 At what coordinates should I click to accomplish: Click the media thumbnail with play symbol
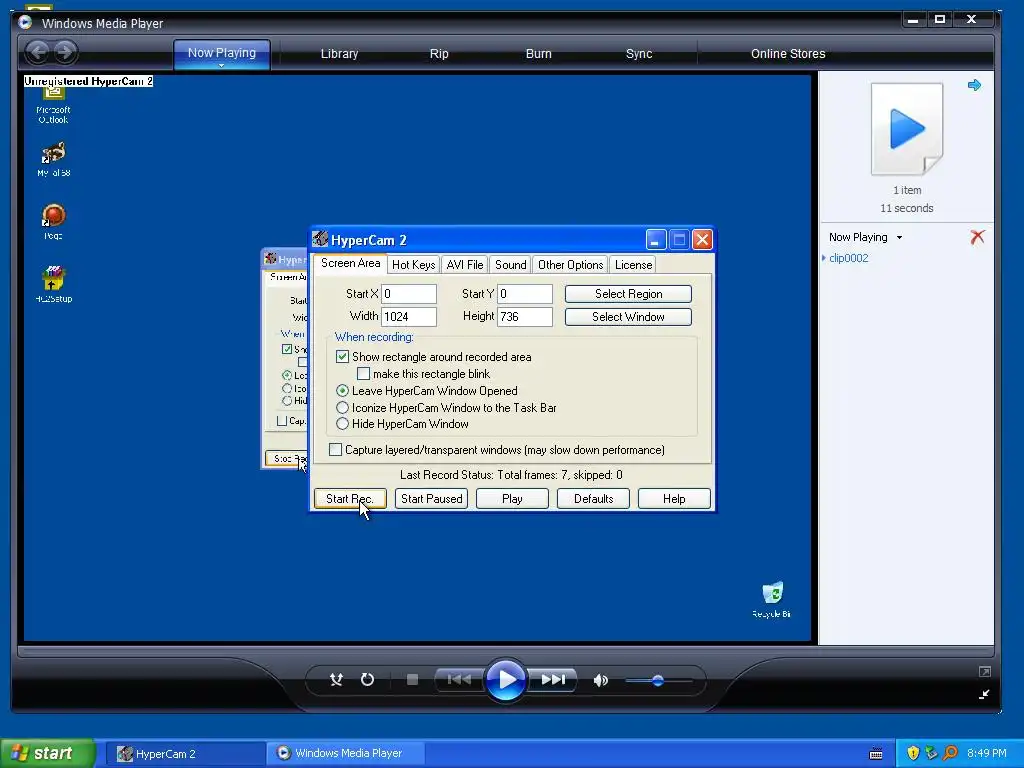coord(907,129)
